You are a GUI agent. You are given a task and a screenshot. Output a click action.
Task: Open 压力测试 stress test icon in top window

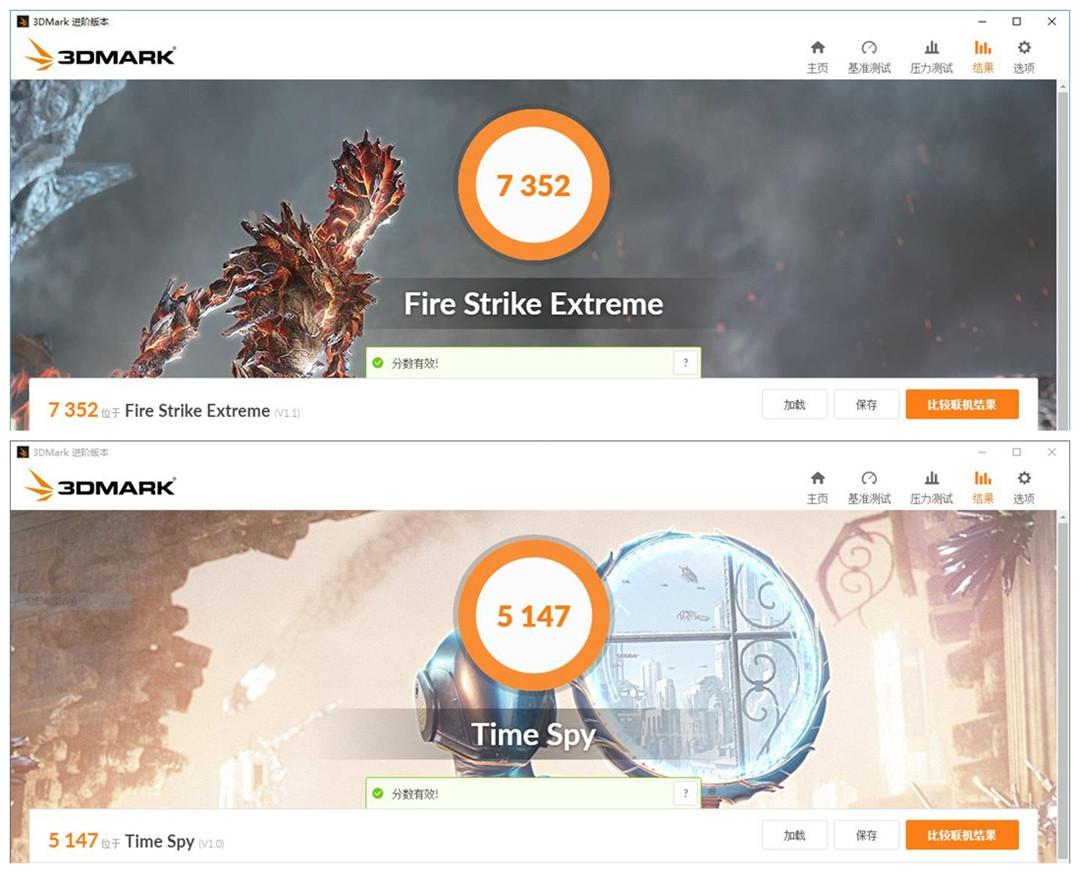(931, 57)
